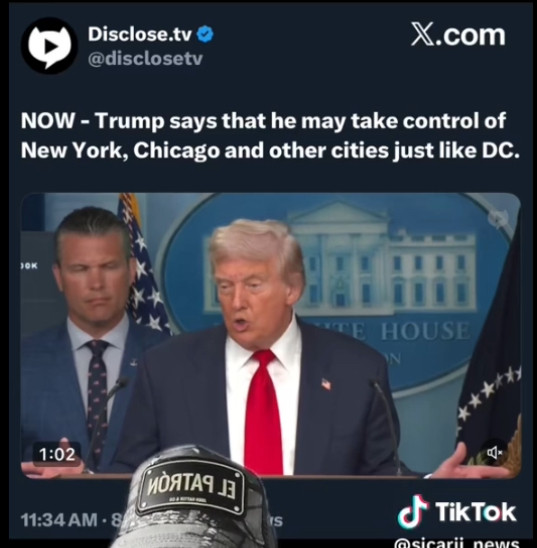
Task: Unmute video using the speaker-x button
Action: 494,453
